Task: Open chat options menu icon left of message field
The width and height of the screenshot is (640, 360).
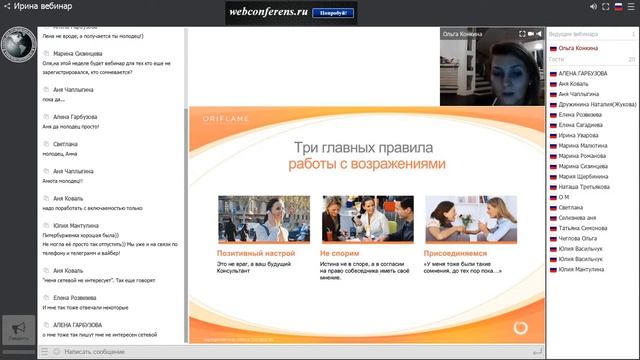Action: click(x=44, y=351)
